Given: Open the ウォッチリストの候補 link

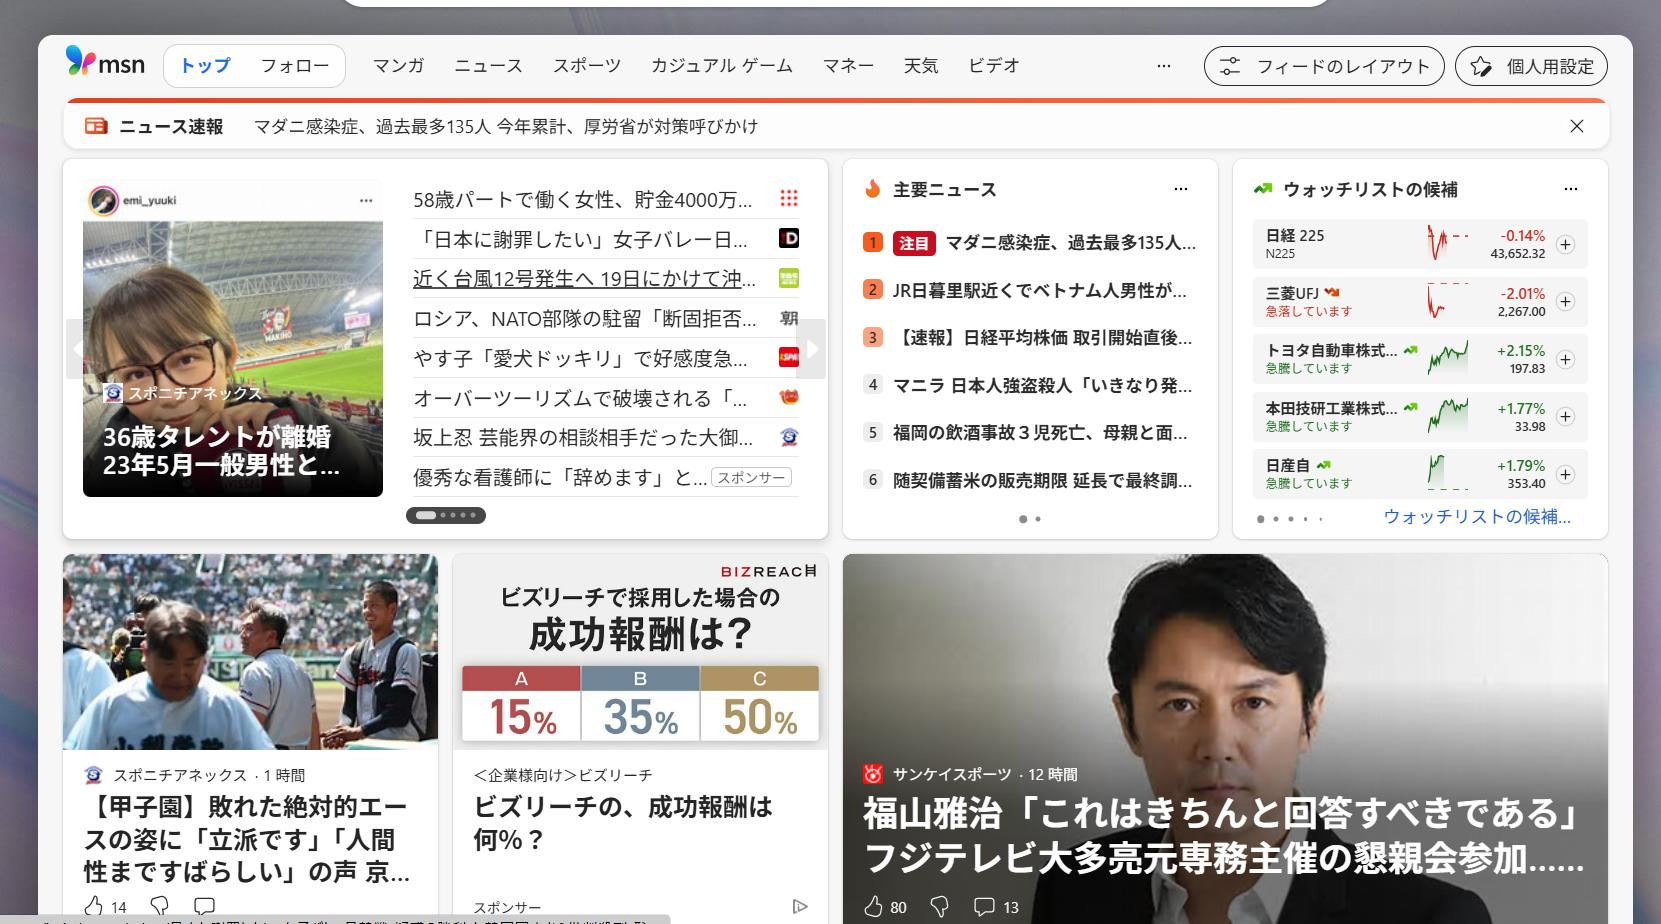Looking at the screenshot, I should pos(1476,517).
